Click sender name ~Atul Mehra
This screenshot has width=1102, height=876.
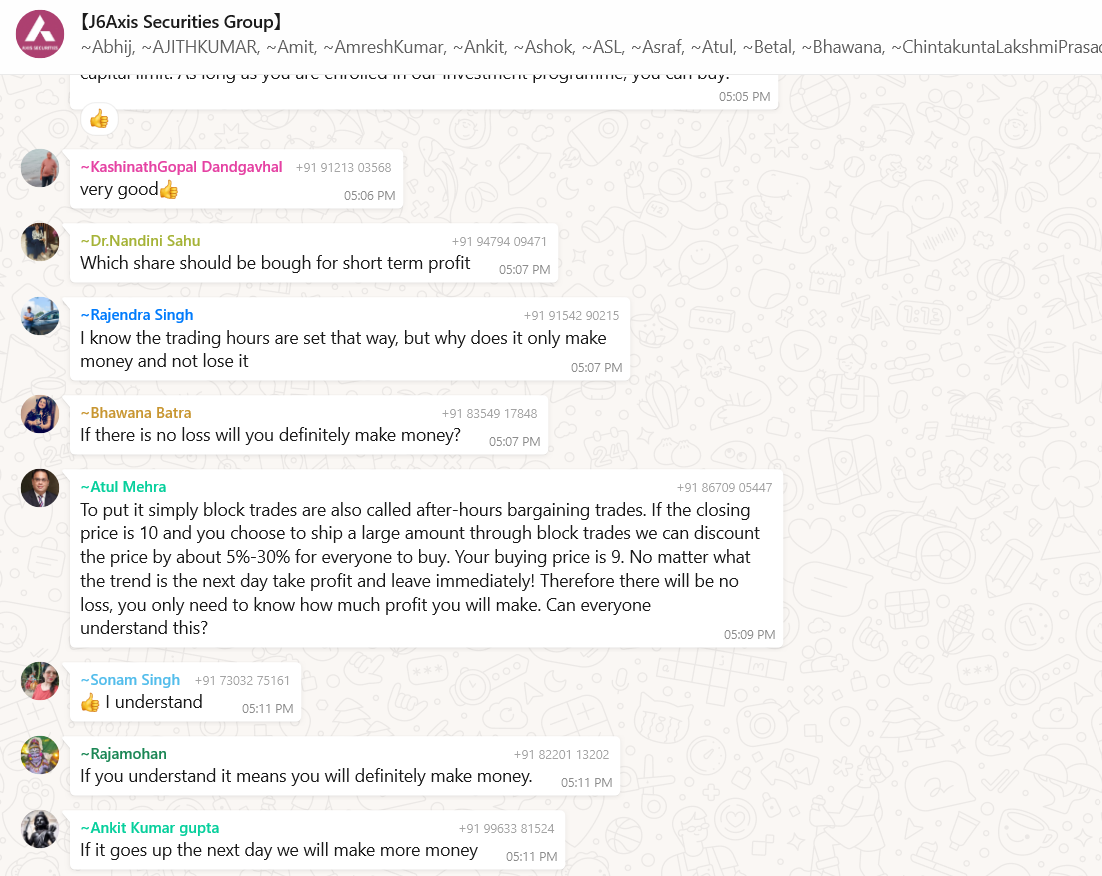[123, 487]
